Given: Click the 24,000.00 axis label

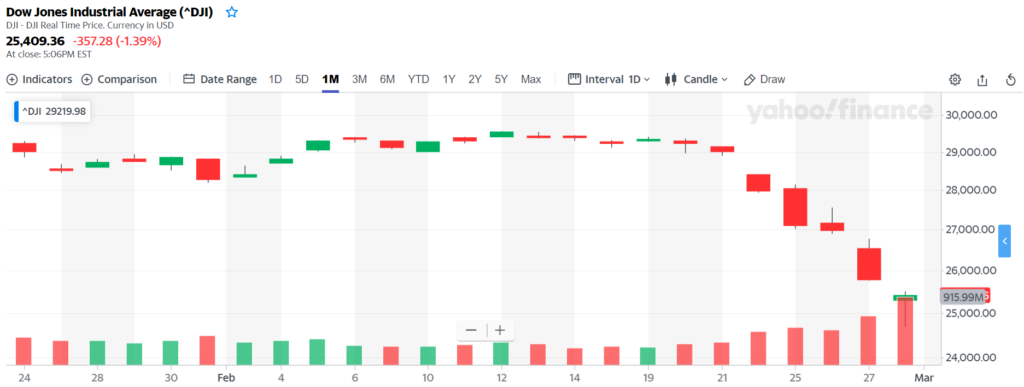Looking at the screenshot, I should (x=971, y=357).
